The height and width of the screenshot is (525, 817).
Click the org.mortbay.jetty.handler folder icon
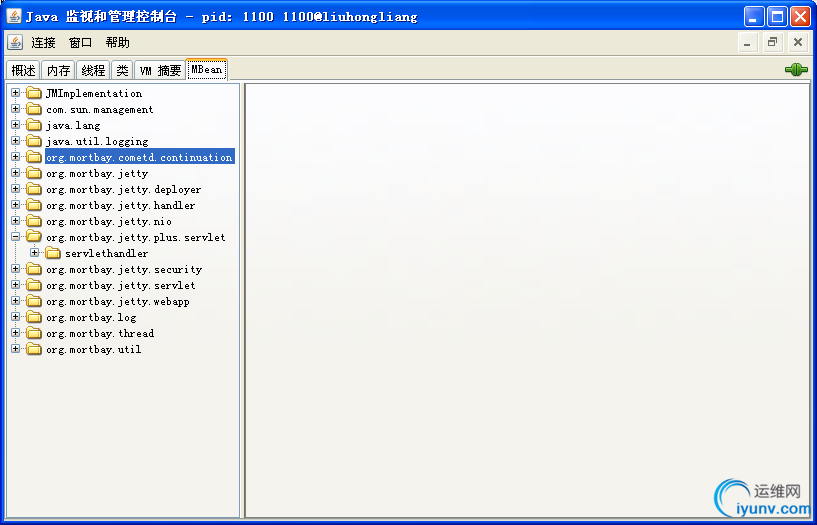(34, 205)
